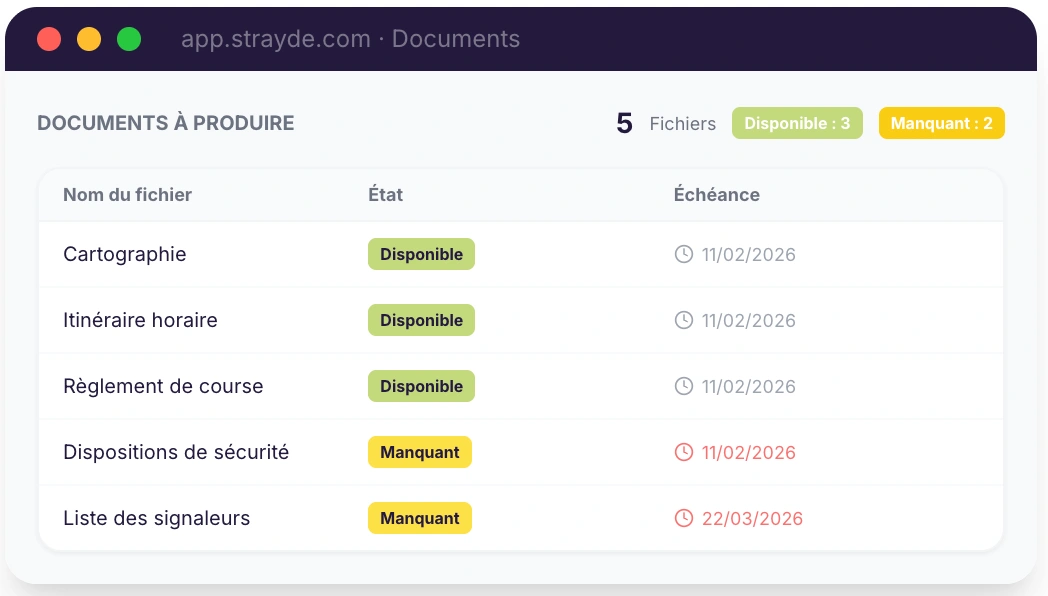Image resolution: width=1048 pixels, height=596 pixels.
Task: Click the red clock icon for Dispositions de sécurité
Action: [684, 452]
